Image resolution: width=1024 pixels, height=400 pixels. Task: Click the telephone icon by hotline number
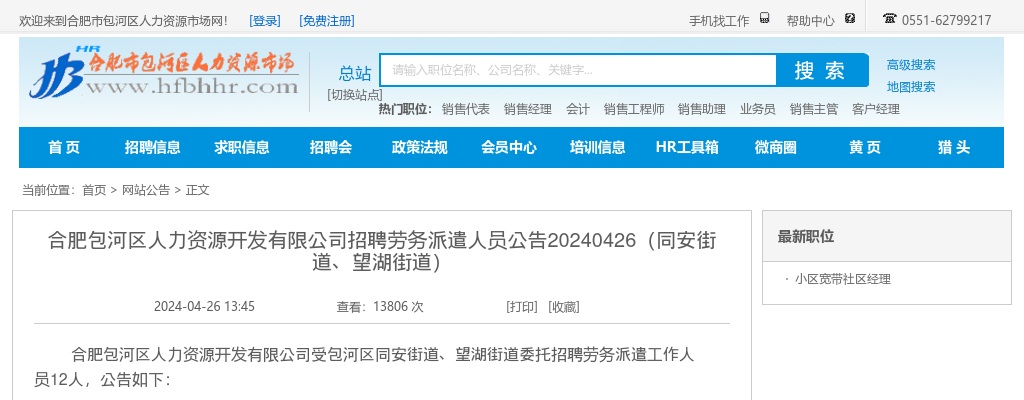889,19
